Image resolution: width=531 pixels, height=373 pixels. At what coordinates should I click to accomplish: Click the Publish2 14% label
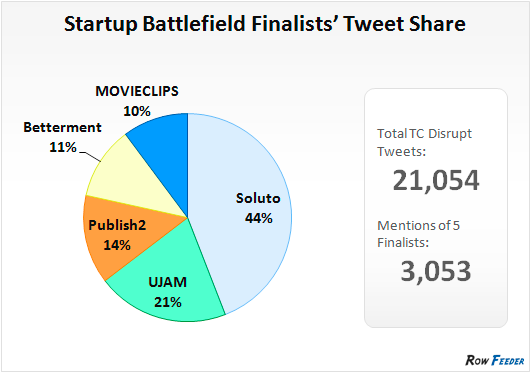(117, 235)
